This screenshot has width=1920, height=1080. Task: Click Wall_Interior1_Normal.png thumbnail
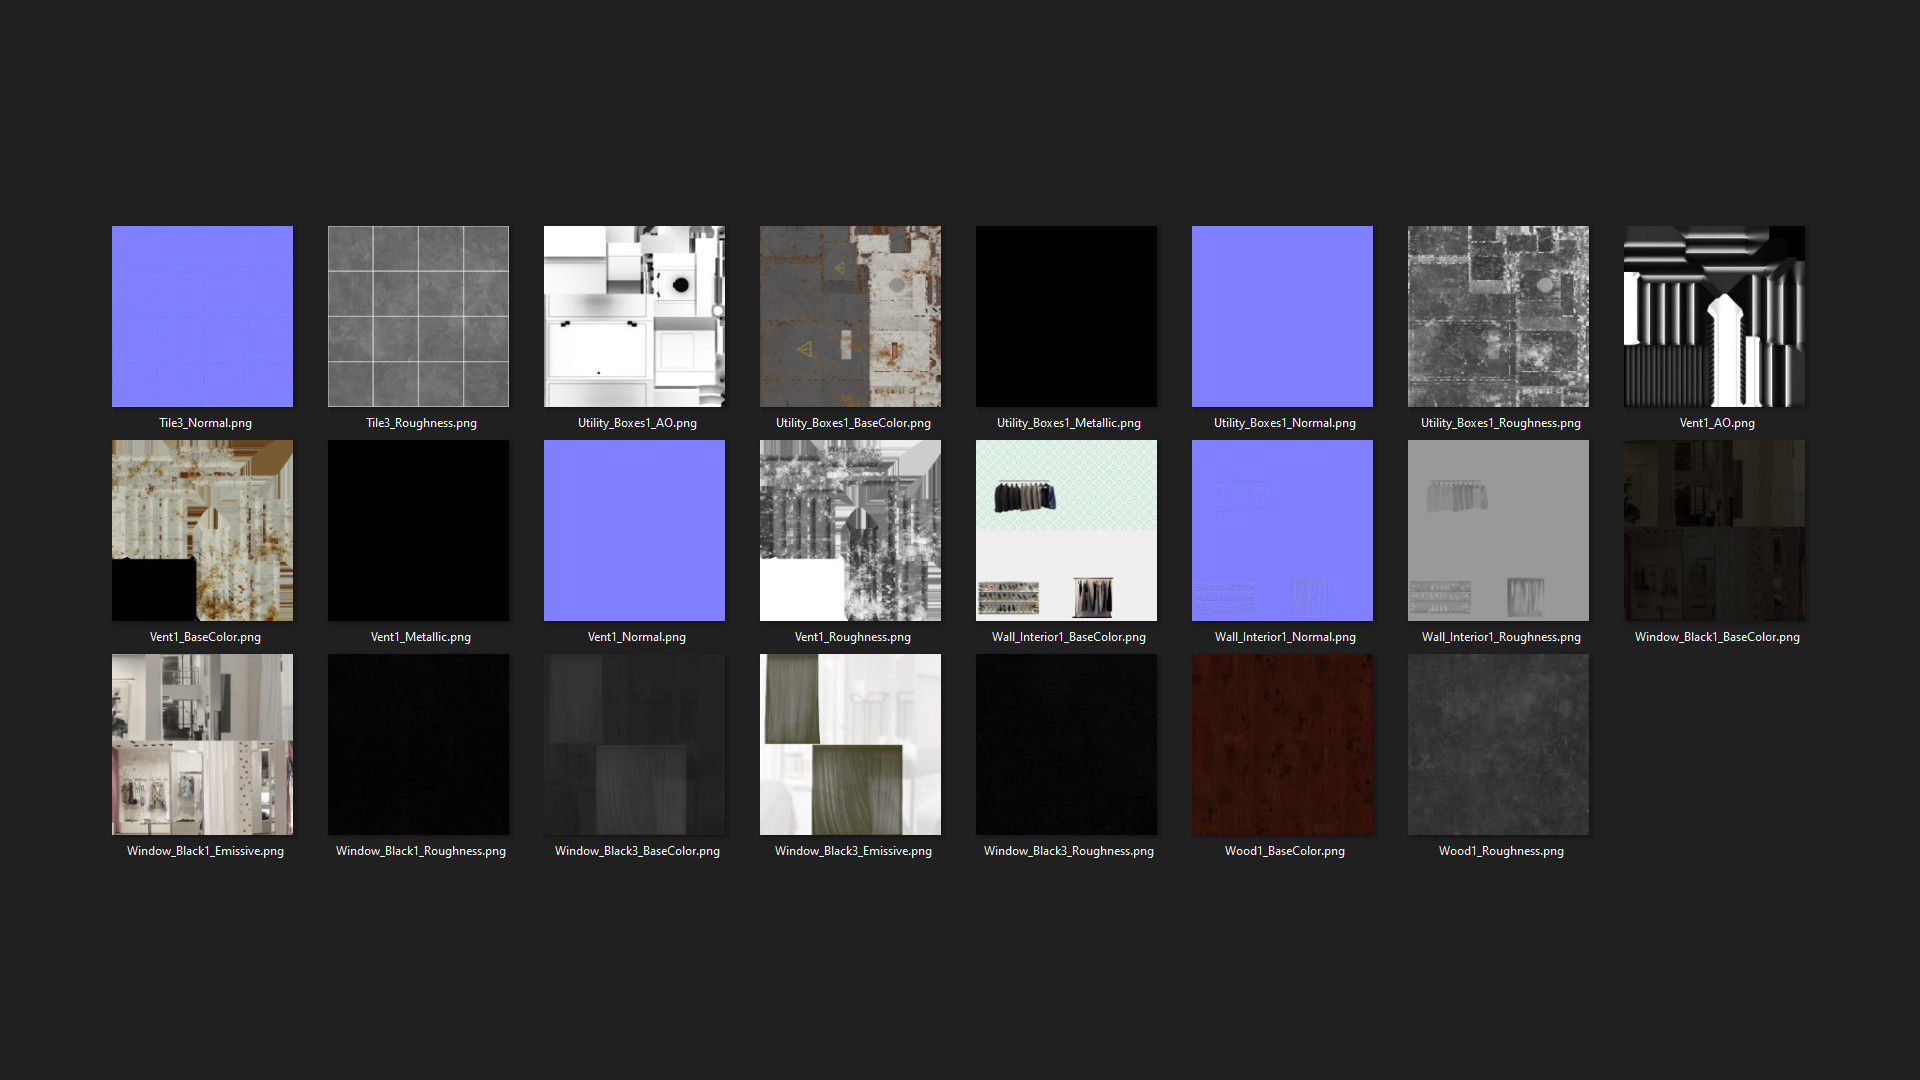click(1282, 530)
